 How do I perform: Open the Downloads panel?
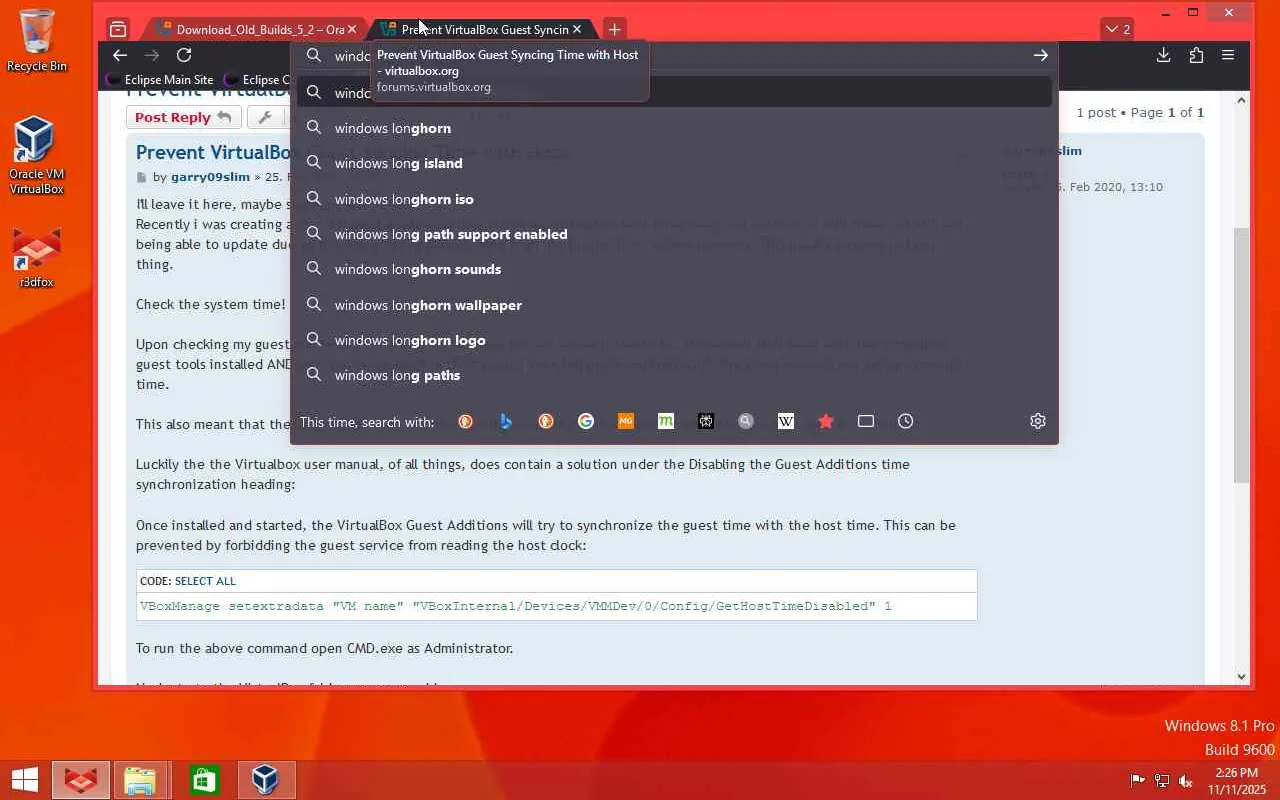click(x=1163, y=56)
